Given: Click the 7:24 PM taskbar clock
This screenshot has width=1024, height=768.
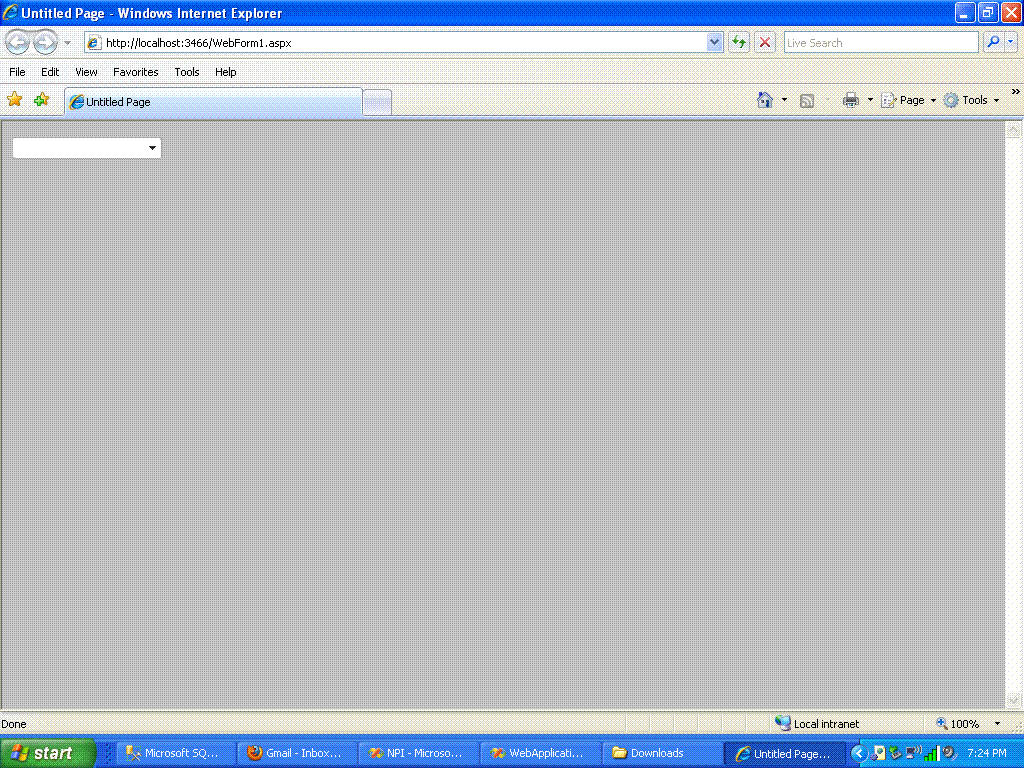Looking at the screenshot, I should pos(986,754).
